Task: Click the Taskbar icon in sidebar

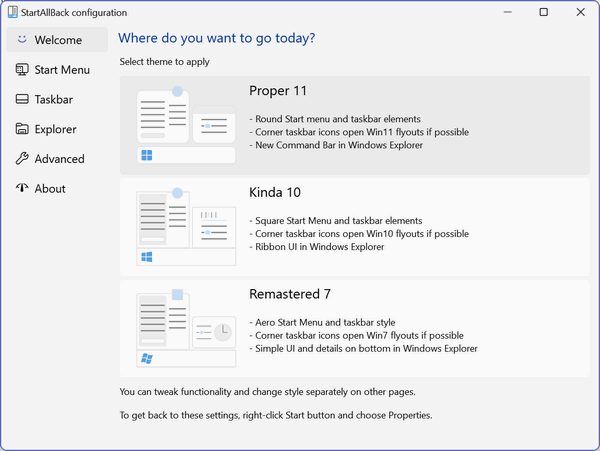Action: 22,99
